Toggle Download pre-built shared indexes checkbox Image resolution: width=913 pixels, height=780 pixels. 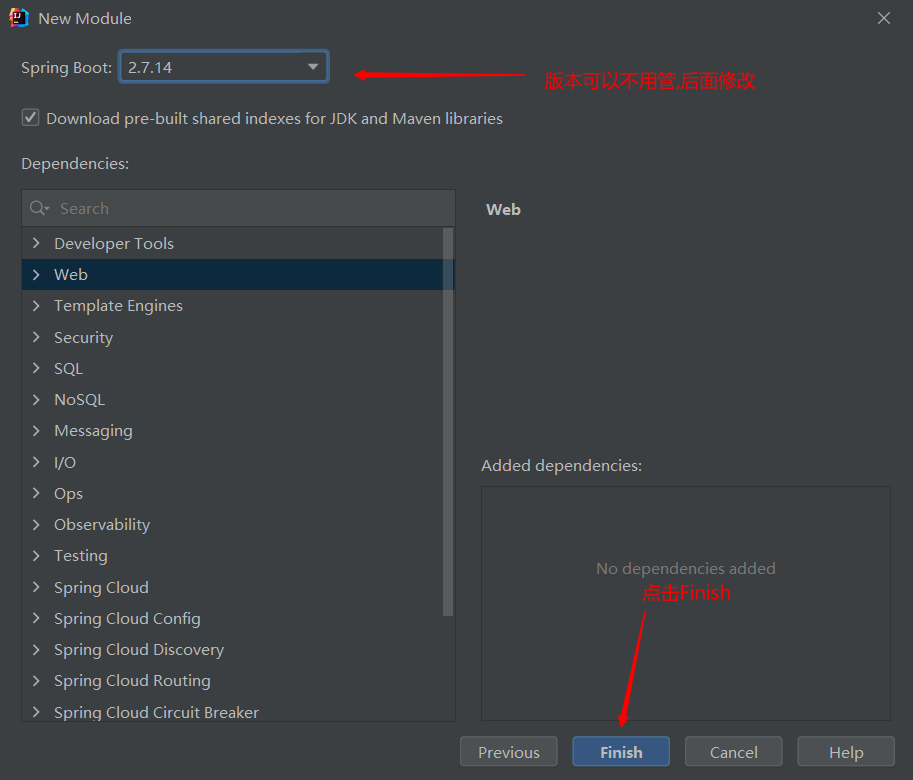[x=30, y=118]
